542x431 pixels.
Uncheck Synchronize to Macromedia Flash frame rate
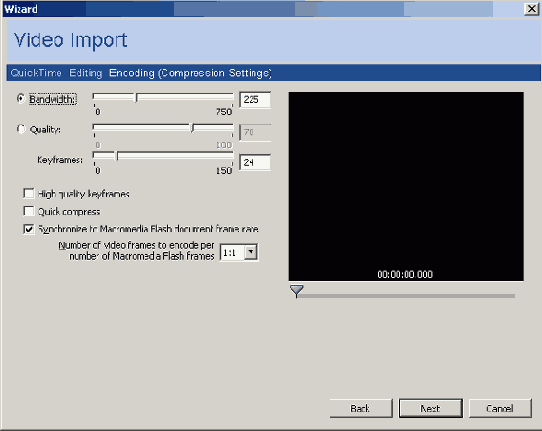point(29,229)
